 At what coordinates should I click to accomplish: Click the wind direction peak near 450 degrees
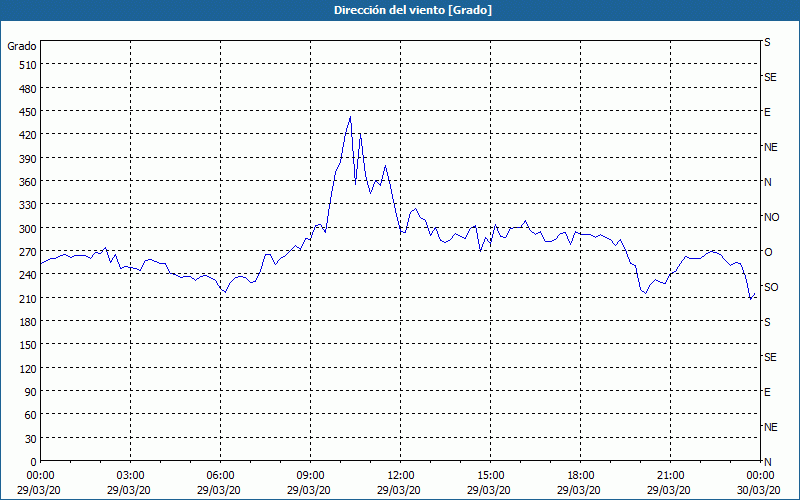350,117
